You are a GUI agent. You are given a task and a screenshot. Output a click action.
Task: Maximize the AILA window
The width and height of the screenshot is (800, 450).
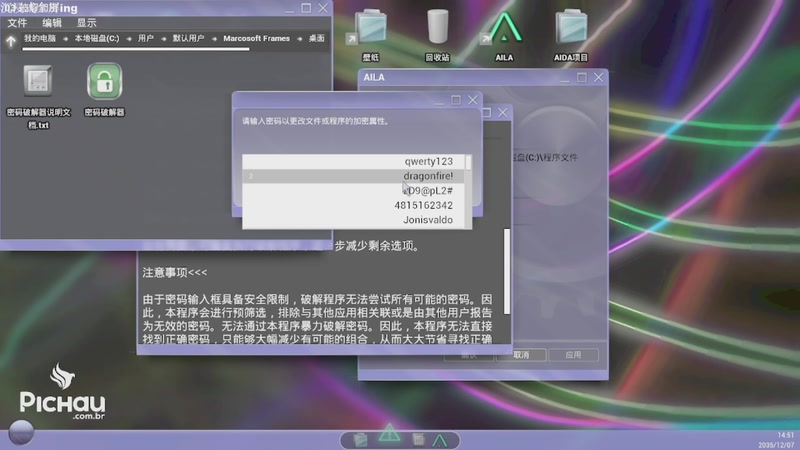(x=582, y=78)
